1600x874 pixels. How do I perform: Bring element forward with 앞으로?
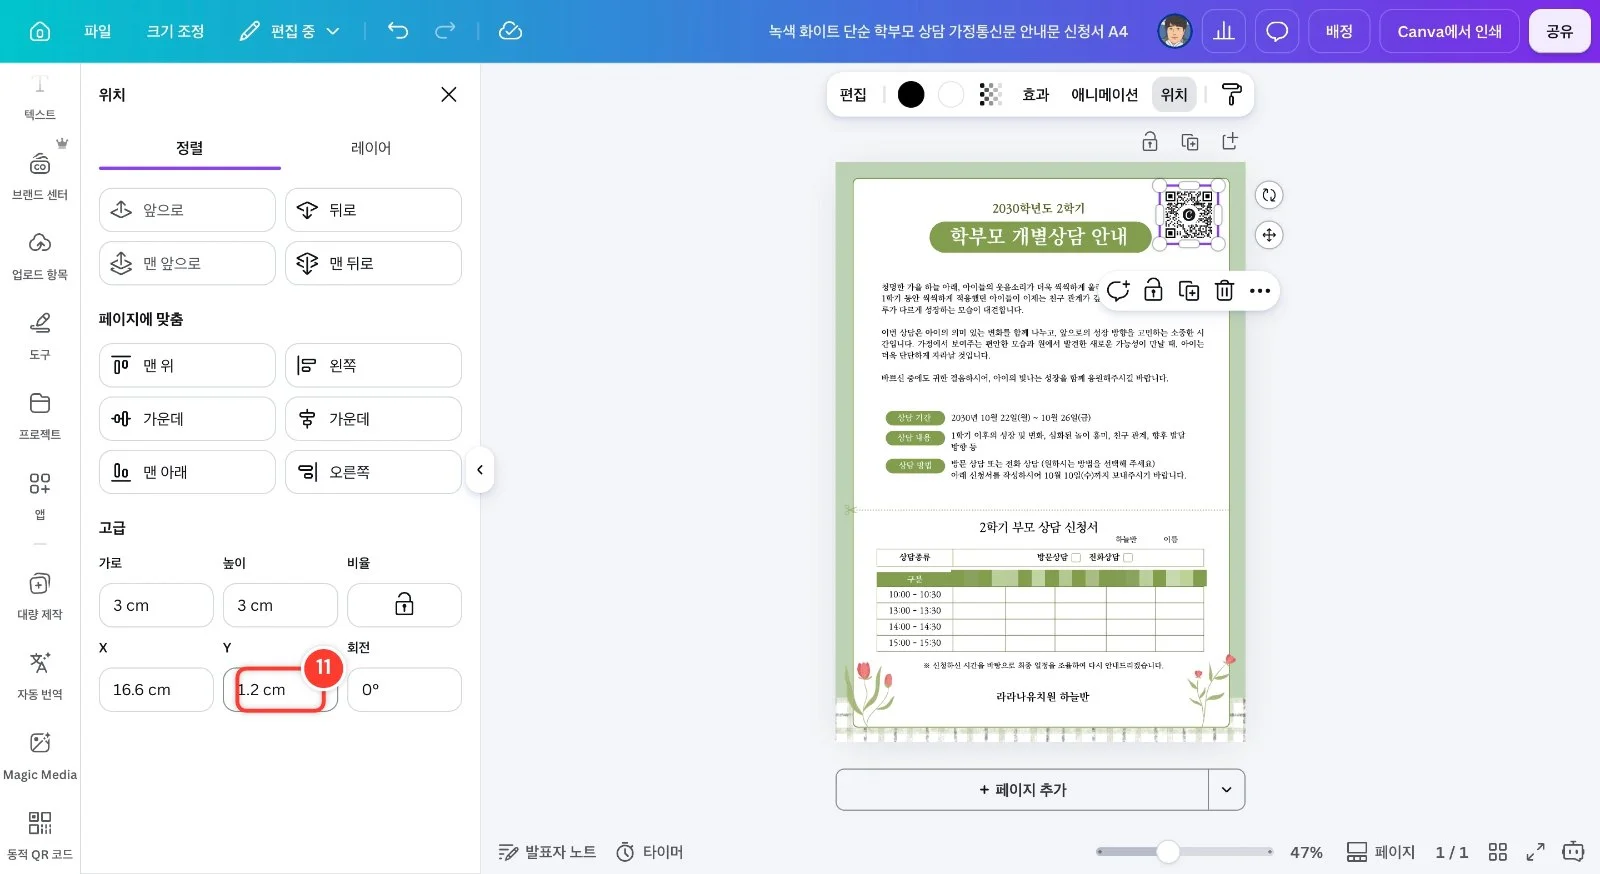[187, 210]
